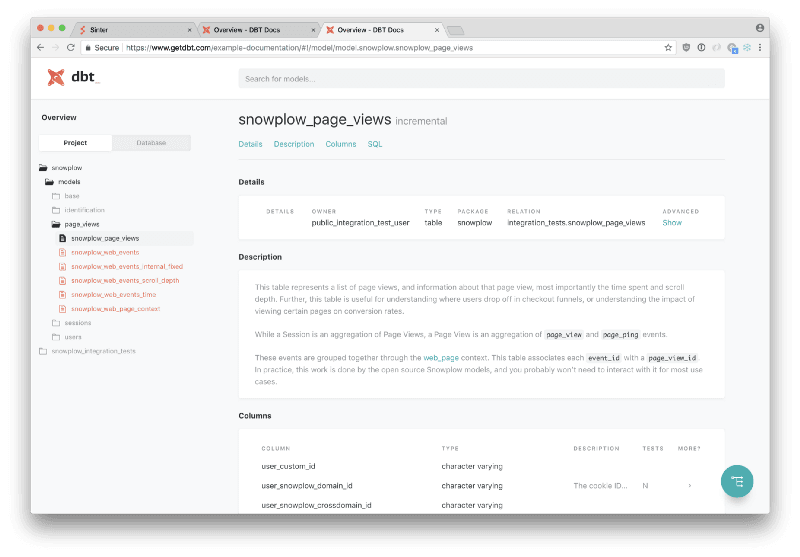Image resolution: width=800 pixels, height=557 pixels.
Task: Switch sidebar to Project view
Action: click(x=75, y=143)
